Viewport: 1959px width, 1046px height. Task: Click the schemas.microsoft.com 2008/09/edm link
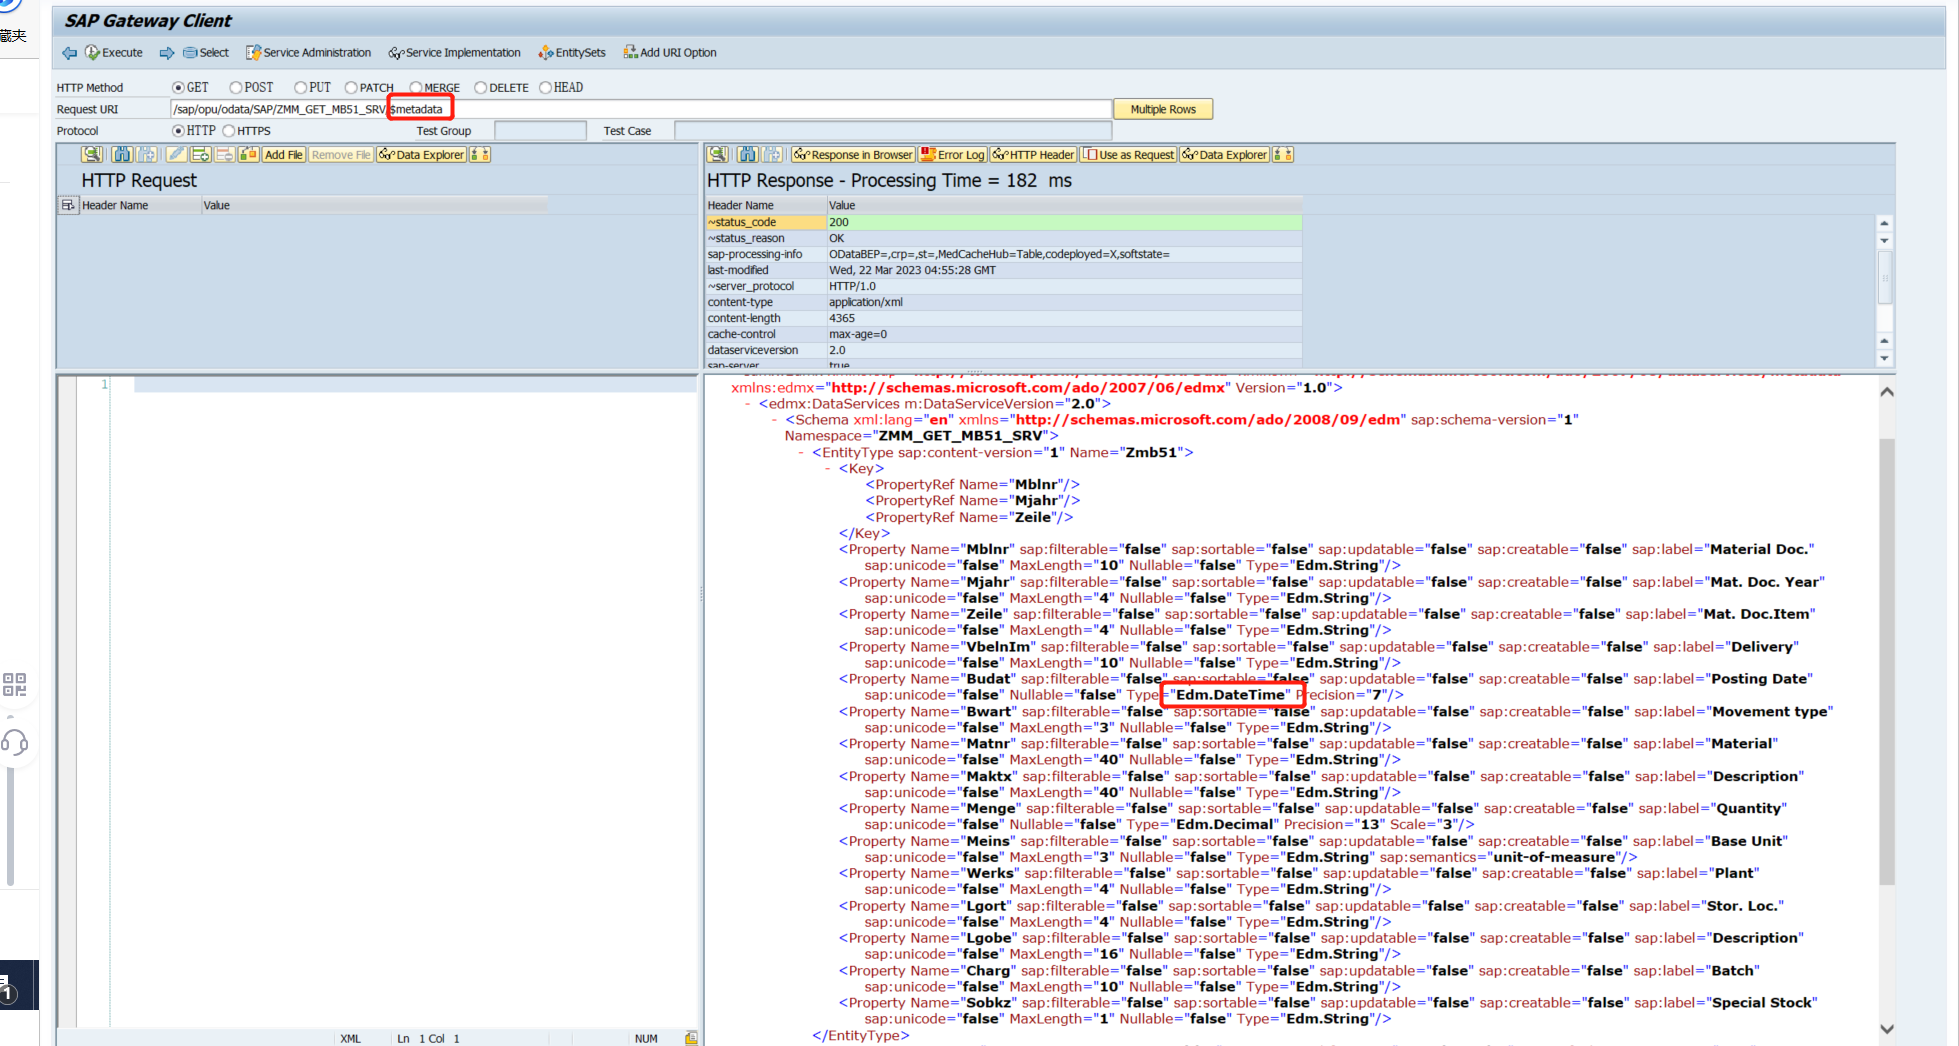1208,420
